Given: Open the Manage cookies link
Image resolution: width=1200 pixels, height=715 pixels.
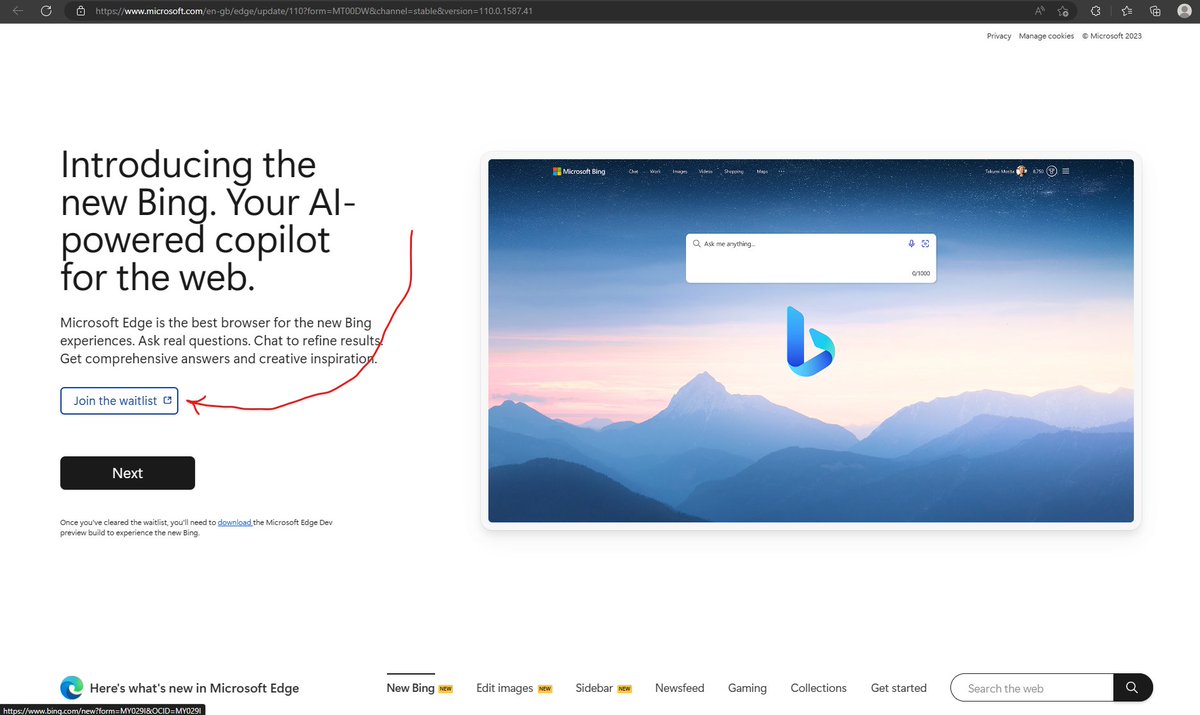Looking at the screenshot, I should (1046, 36).
